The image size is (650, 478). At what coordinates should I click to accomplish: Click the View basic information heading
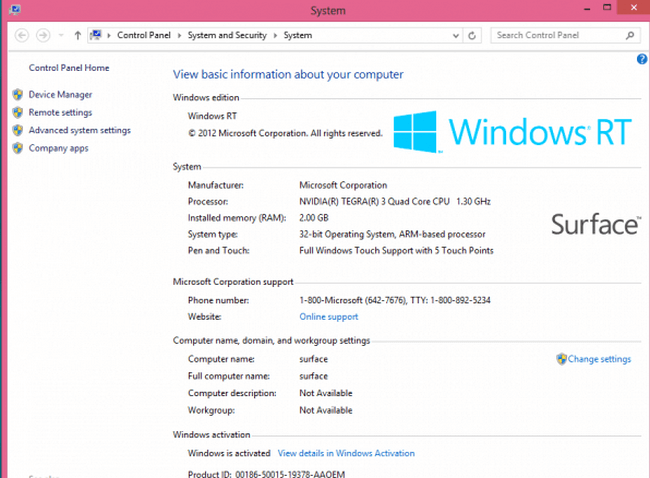[288, 75]
